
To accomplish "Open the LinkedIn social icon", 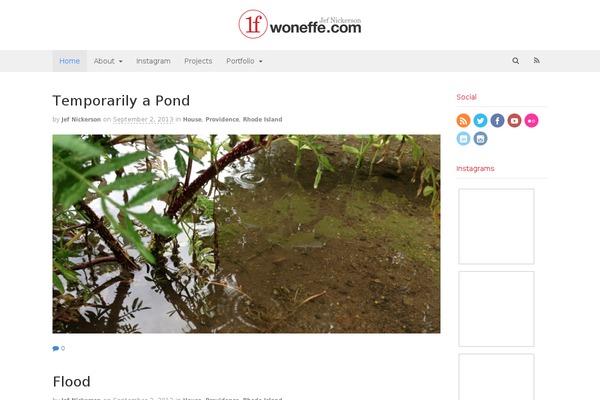I will pyautogui.click(x=463, y=138).
